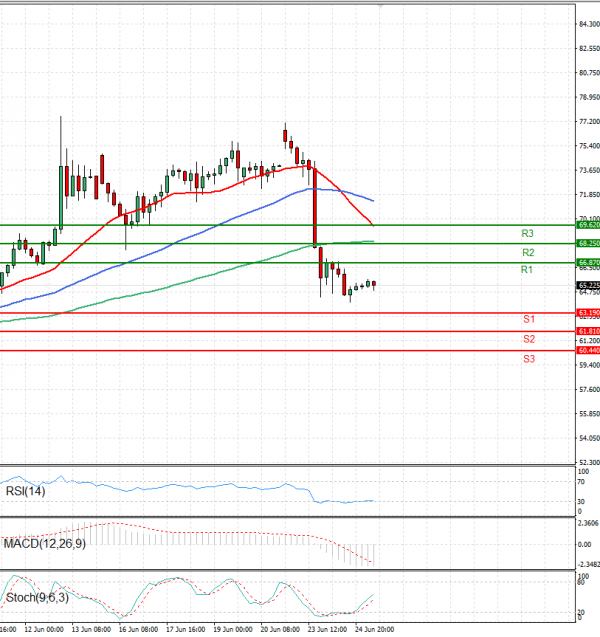Click the S3 support label

529,359
